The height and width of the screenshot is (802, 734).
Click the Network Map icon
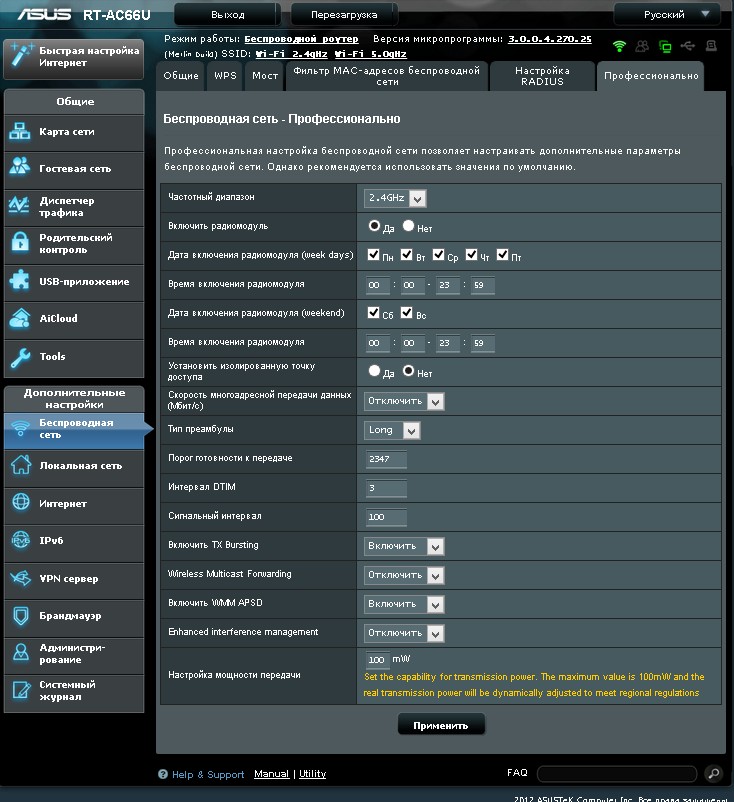pos(20,131)
